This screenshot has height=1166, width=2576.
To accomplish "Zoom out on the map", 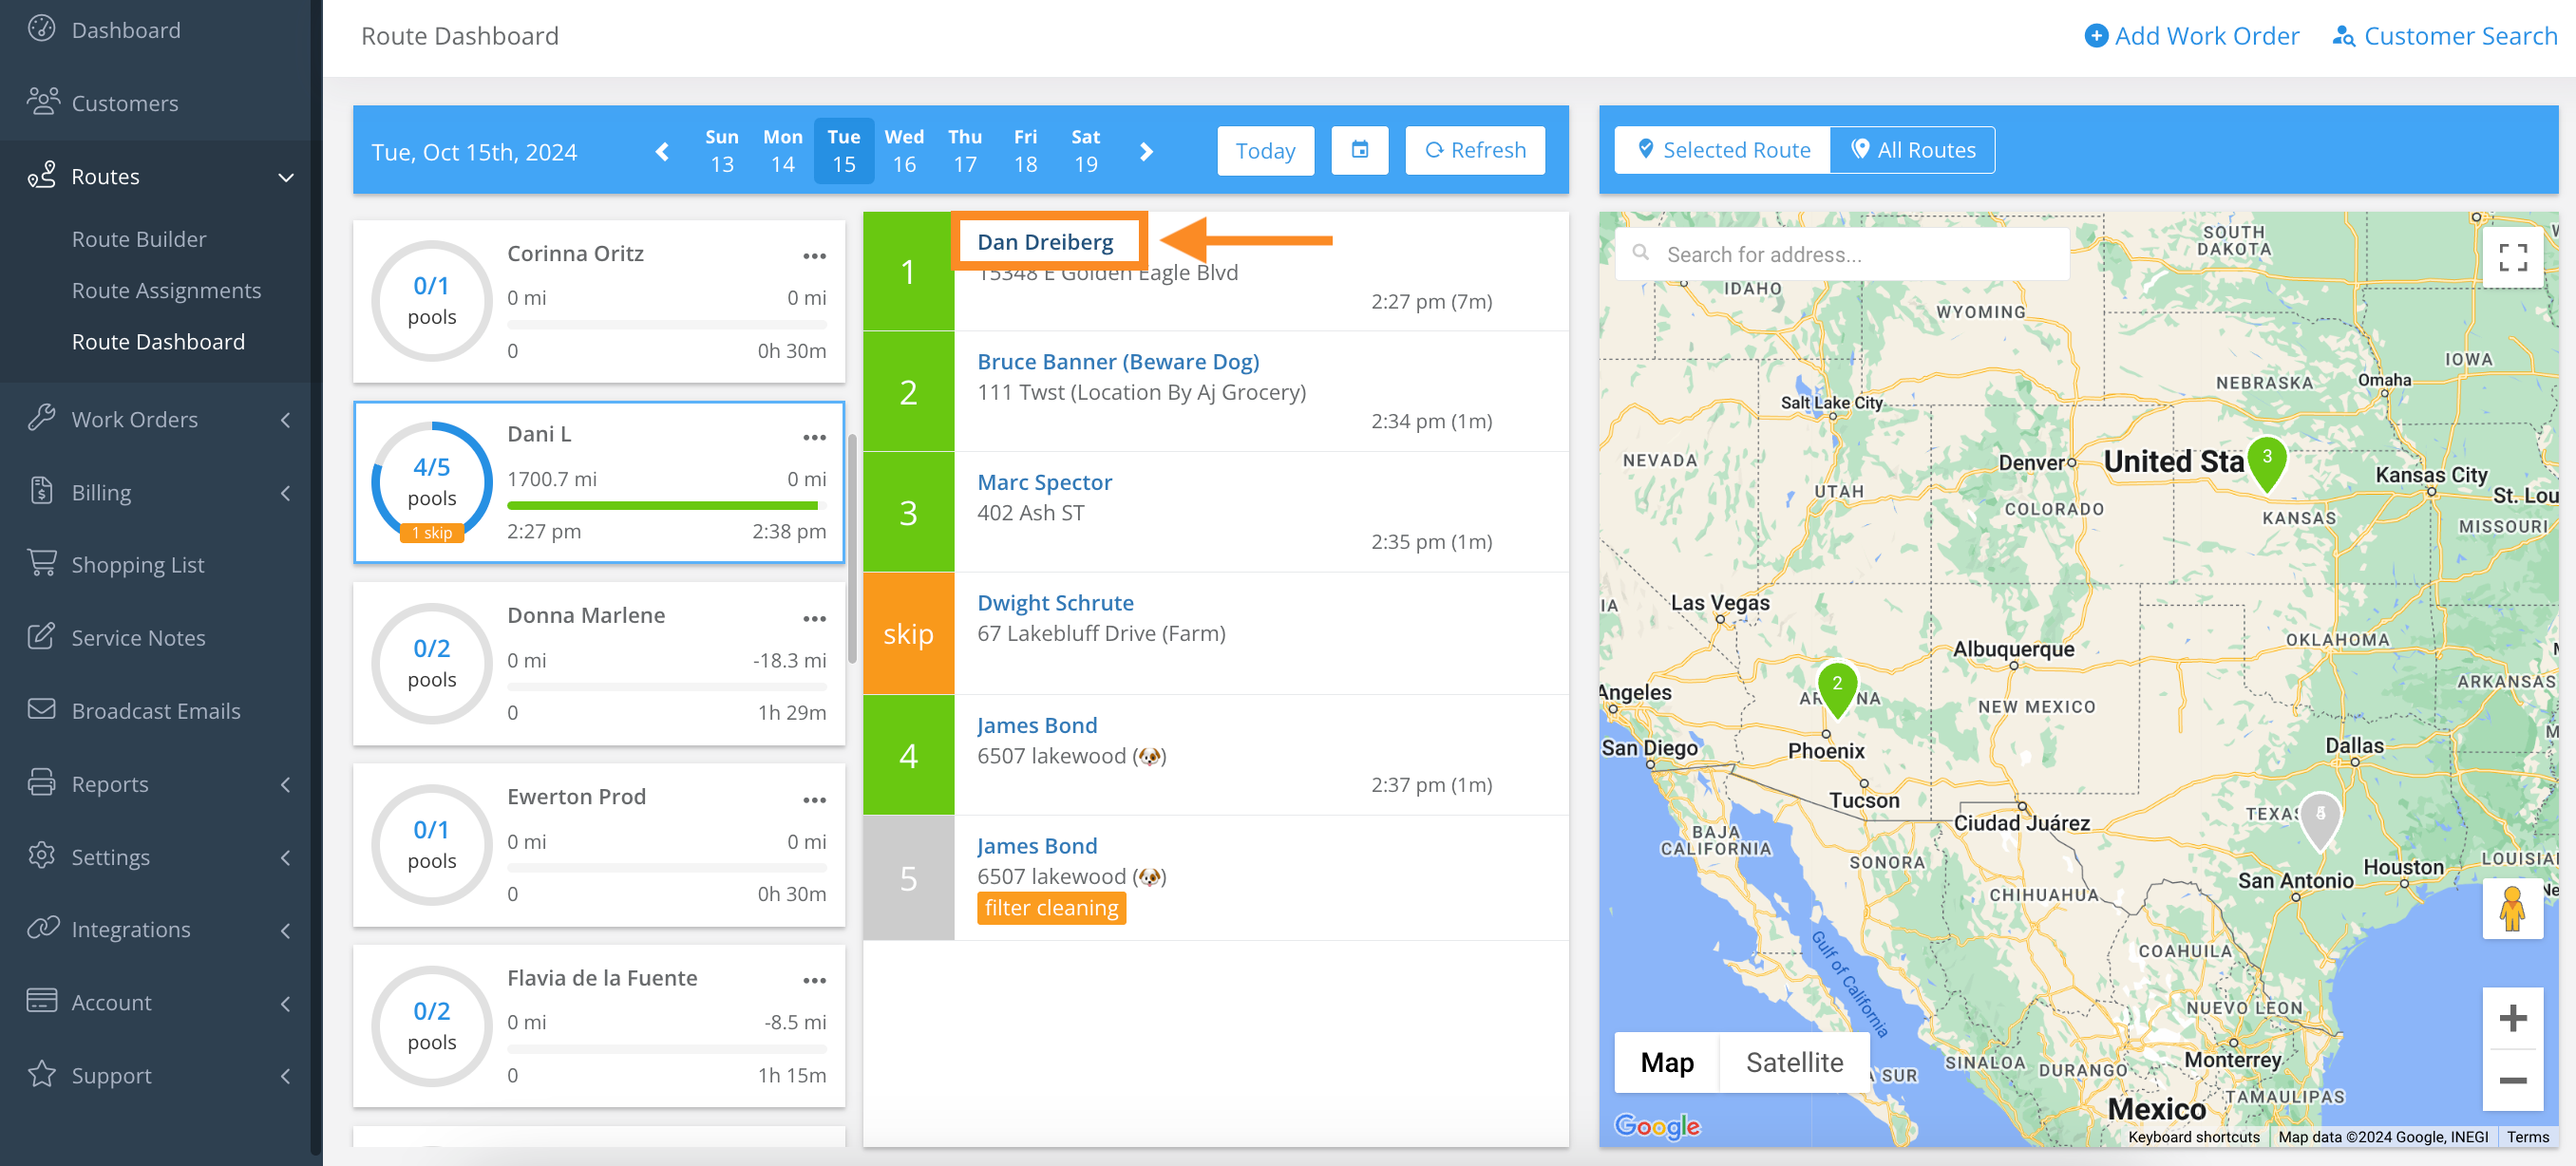I will 2512,1080.
